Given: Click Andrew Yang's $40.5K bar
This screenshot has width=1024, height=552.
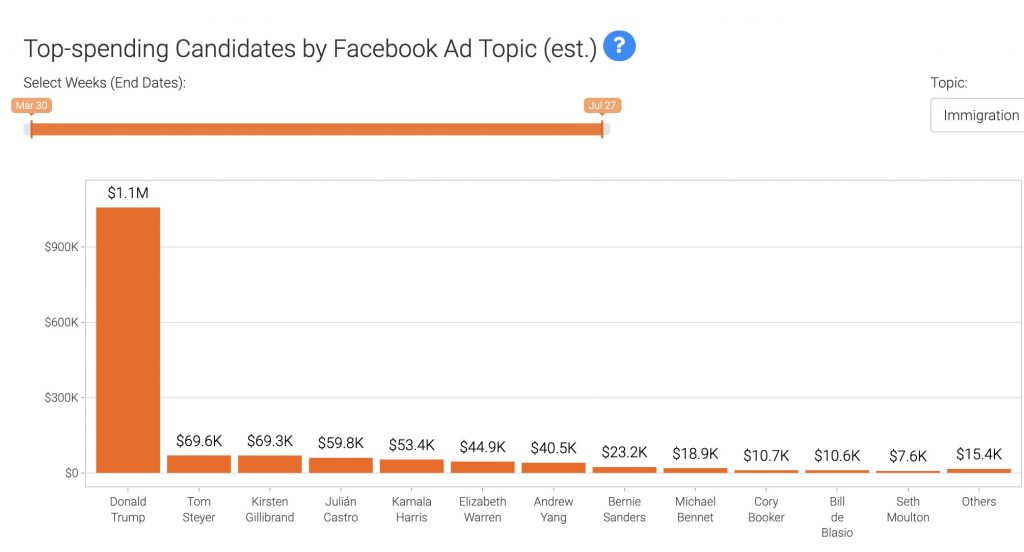Looking at the screenshot, I should coord(554,467).
